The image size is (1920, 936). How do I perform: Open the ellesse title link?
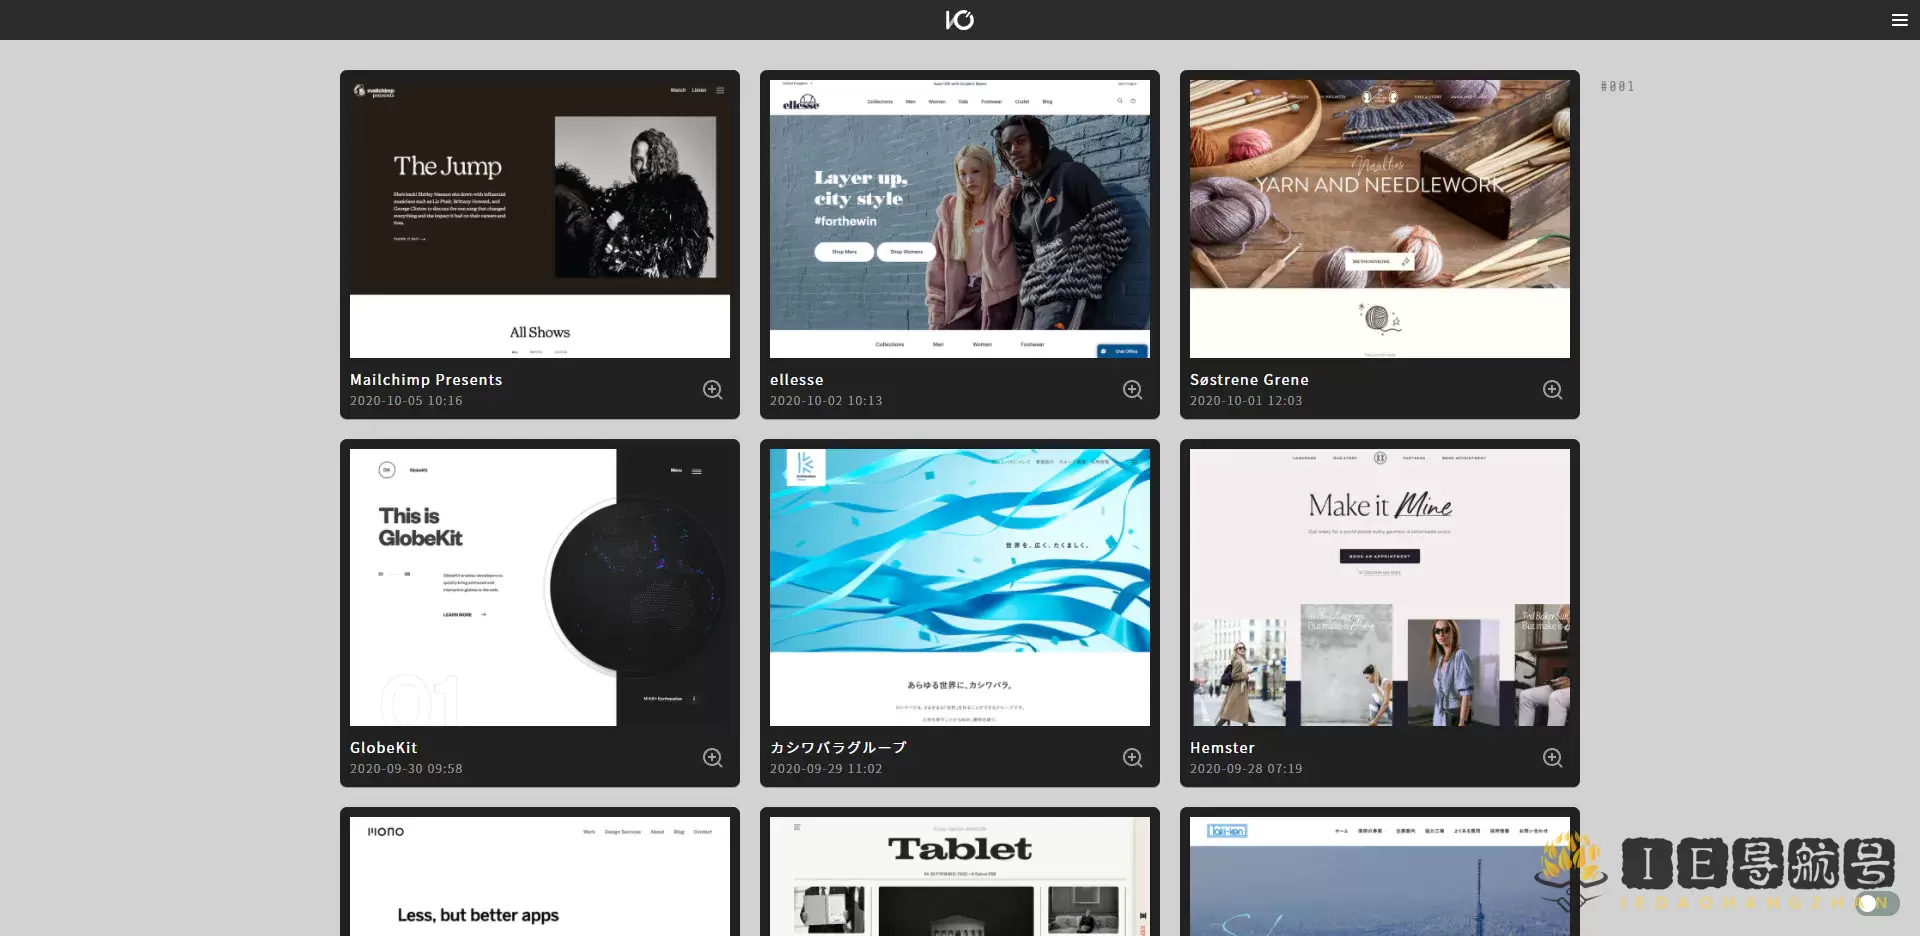797,380
